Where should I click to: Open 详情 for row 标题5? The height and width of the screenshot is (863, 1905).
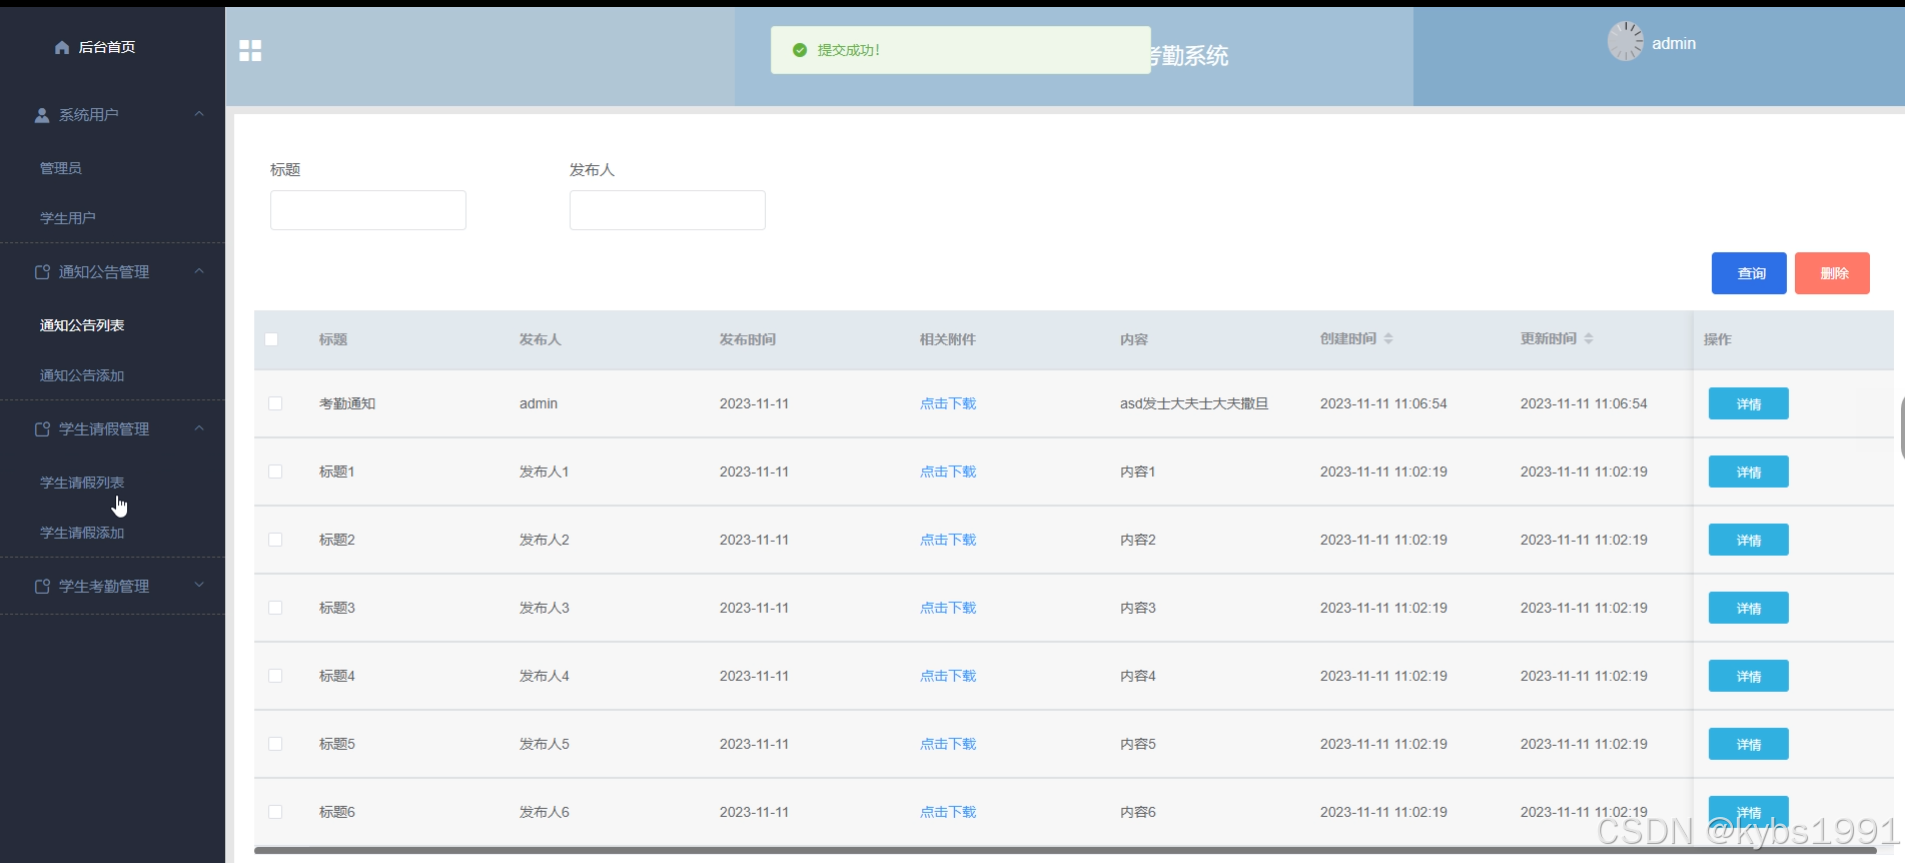[1748, 744]
